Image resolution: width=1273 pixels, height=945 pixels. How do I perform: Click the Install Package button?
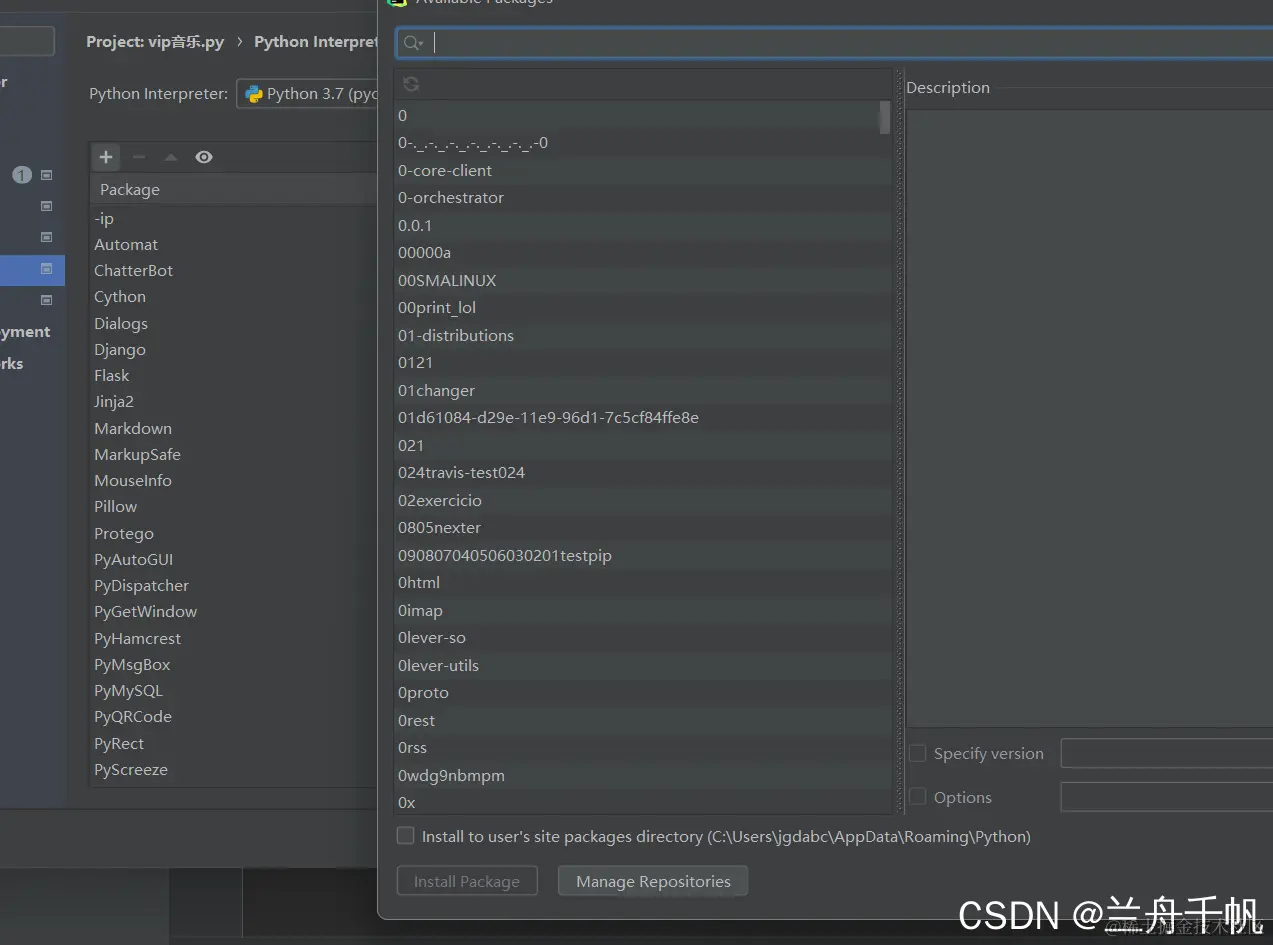click(x=467, y=881)
